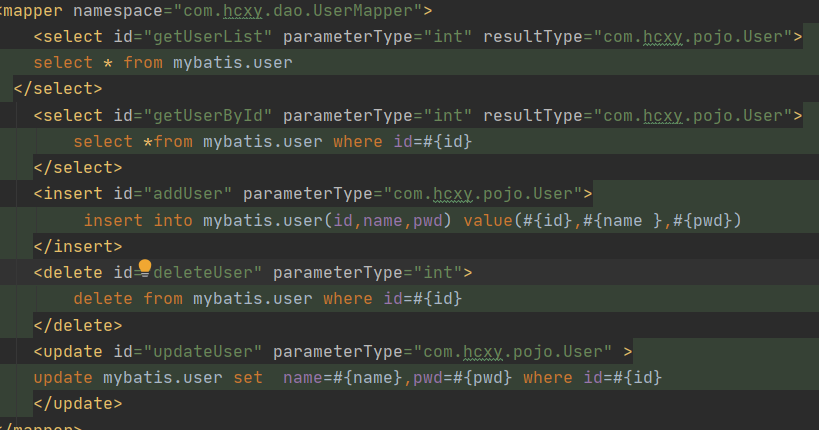The image size is (819, 430).
Task: Click the #{pwd} parameter in the insert statement
Action: (706, 220)
